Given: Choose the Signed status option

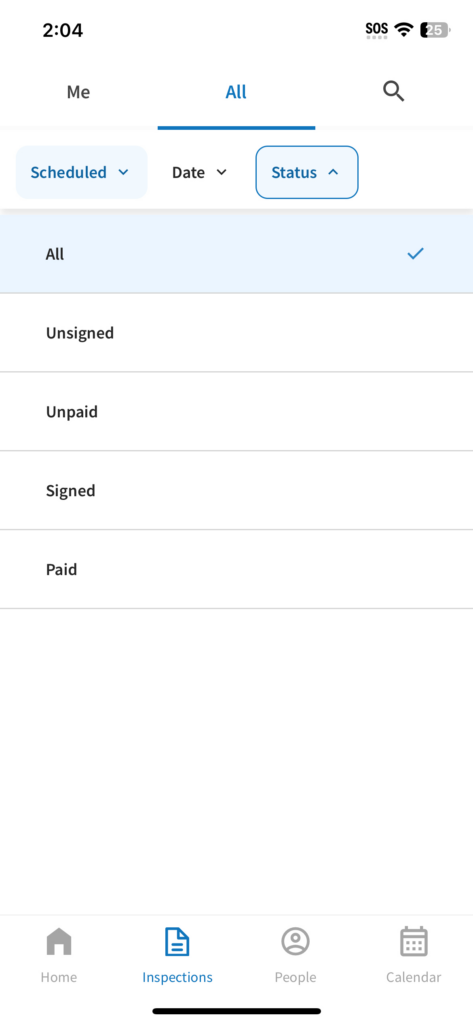Looking at the screenshot, I should 236,490.
